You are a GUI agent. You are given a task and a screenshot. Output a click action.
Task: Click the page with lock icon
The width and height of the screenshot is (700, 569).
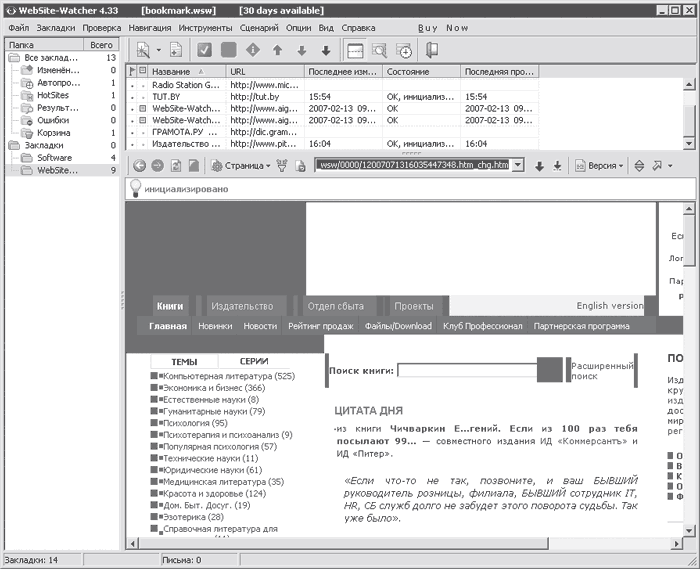coord(301,166)
